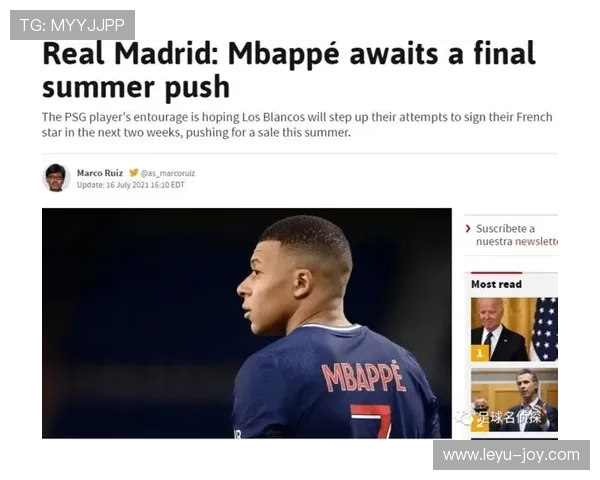Click the update date 16 July 2021
The height and width of the screenshot is (480, 600).
tap(130, 185)
